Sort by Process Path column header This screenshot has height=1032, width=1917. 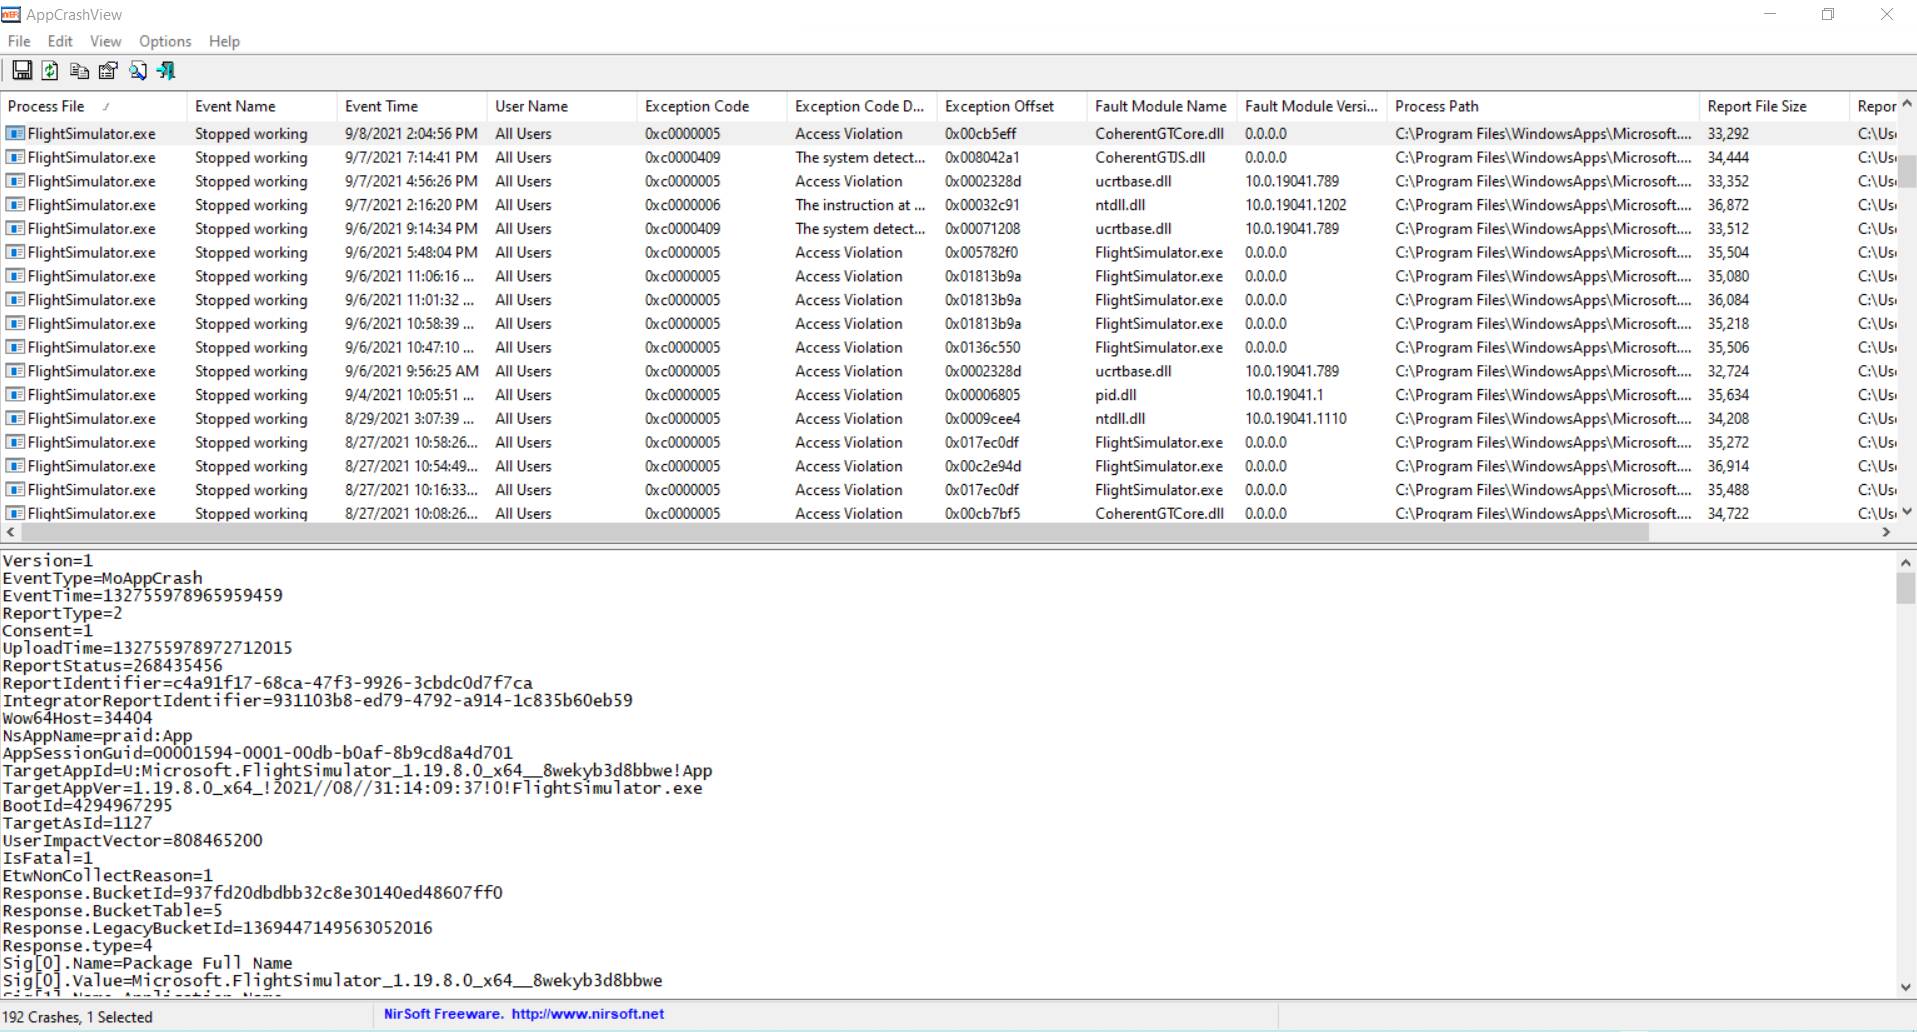tap(1543, 106)
